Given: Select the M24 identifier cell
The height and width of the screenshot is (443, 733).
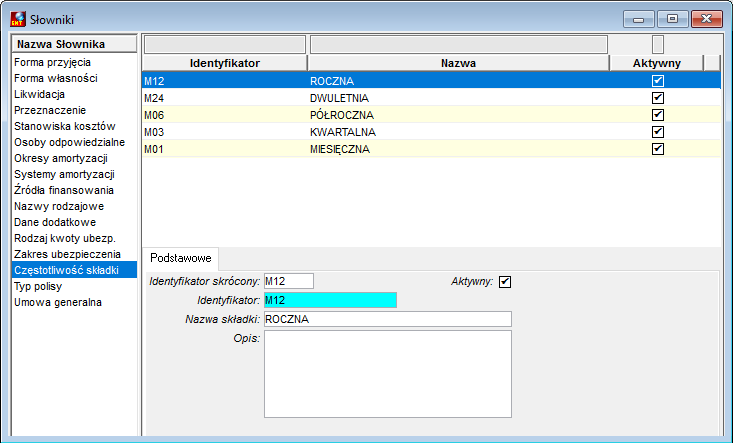Looking at the screenshot, I should click(x=225, y=98).
